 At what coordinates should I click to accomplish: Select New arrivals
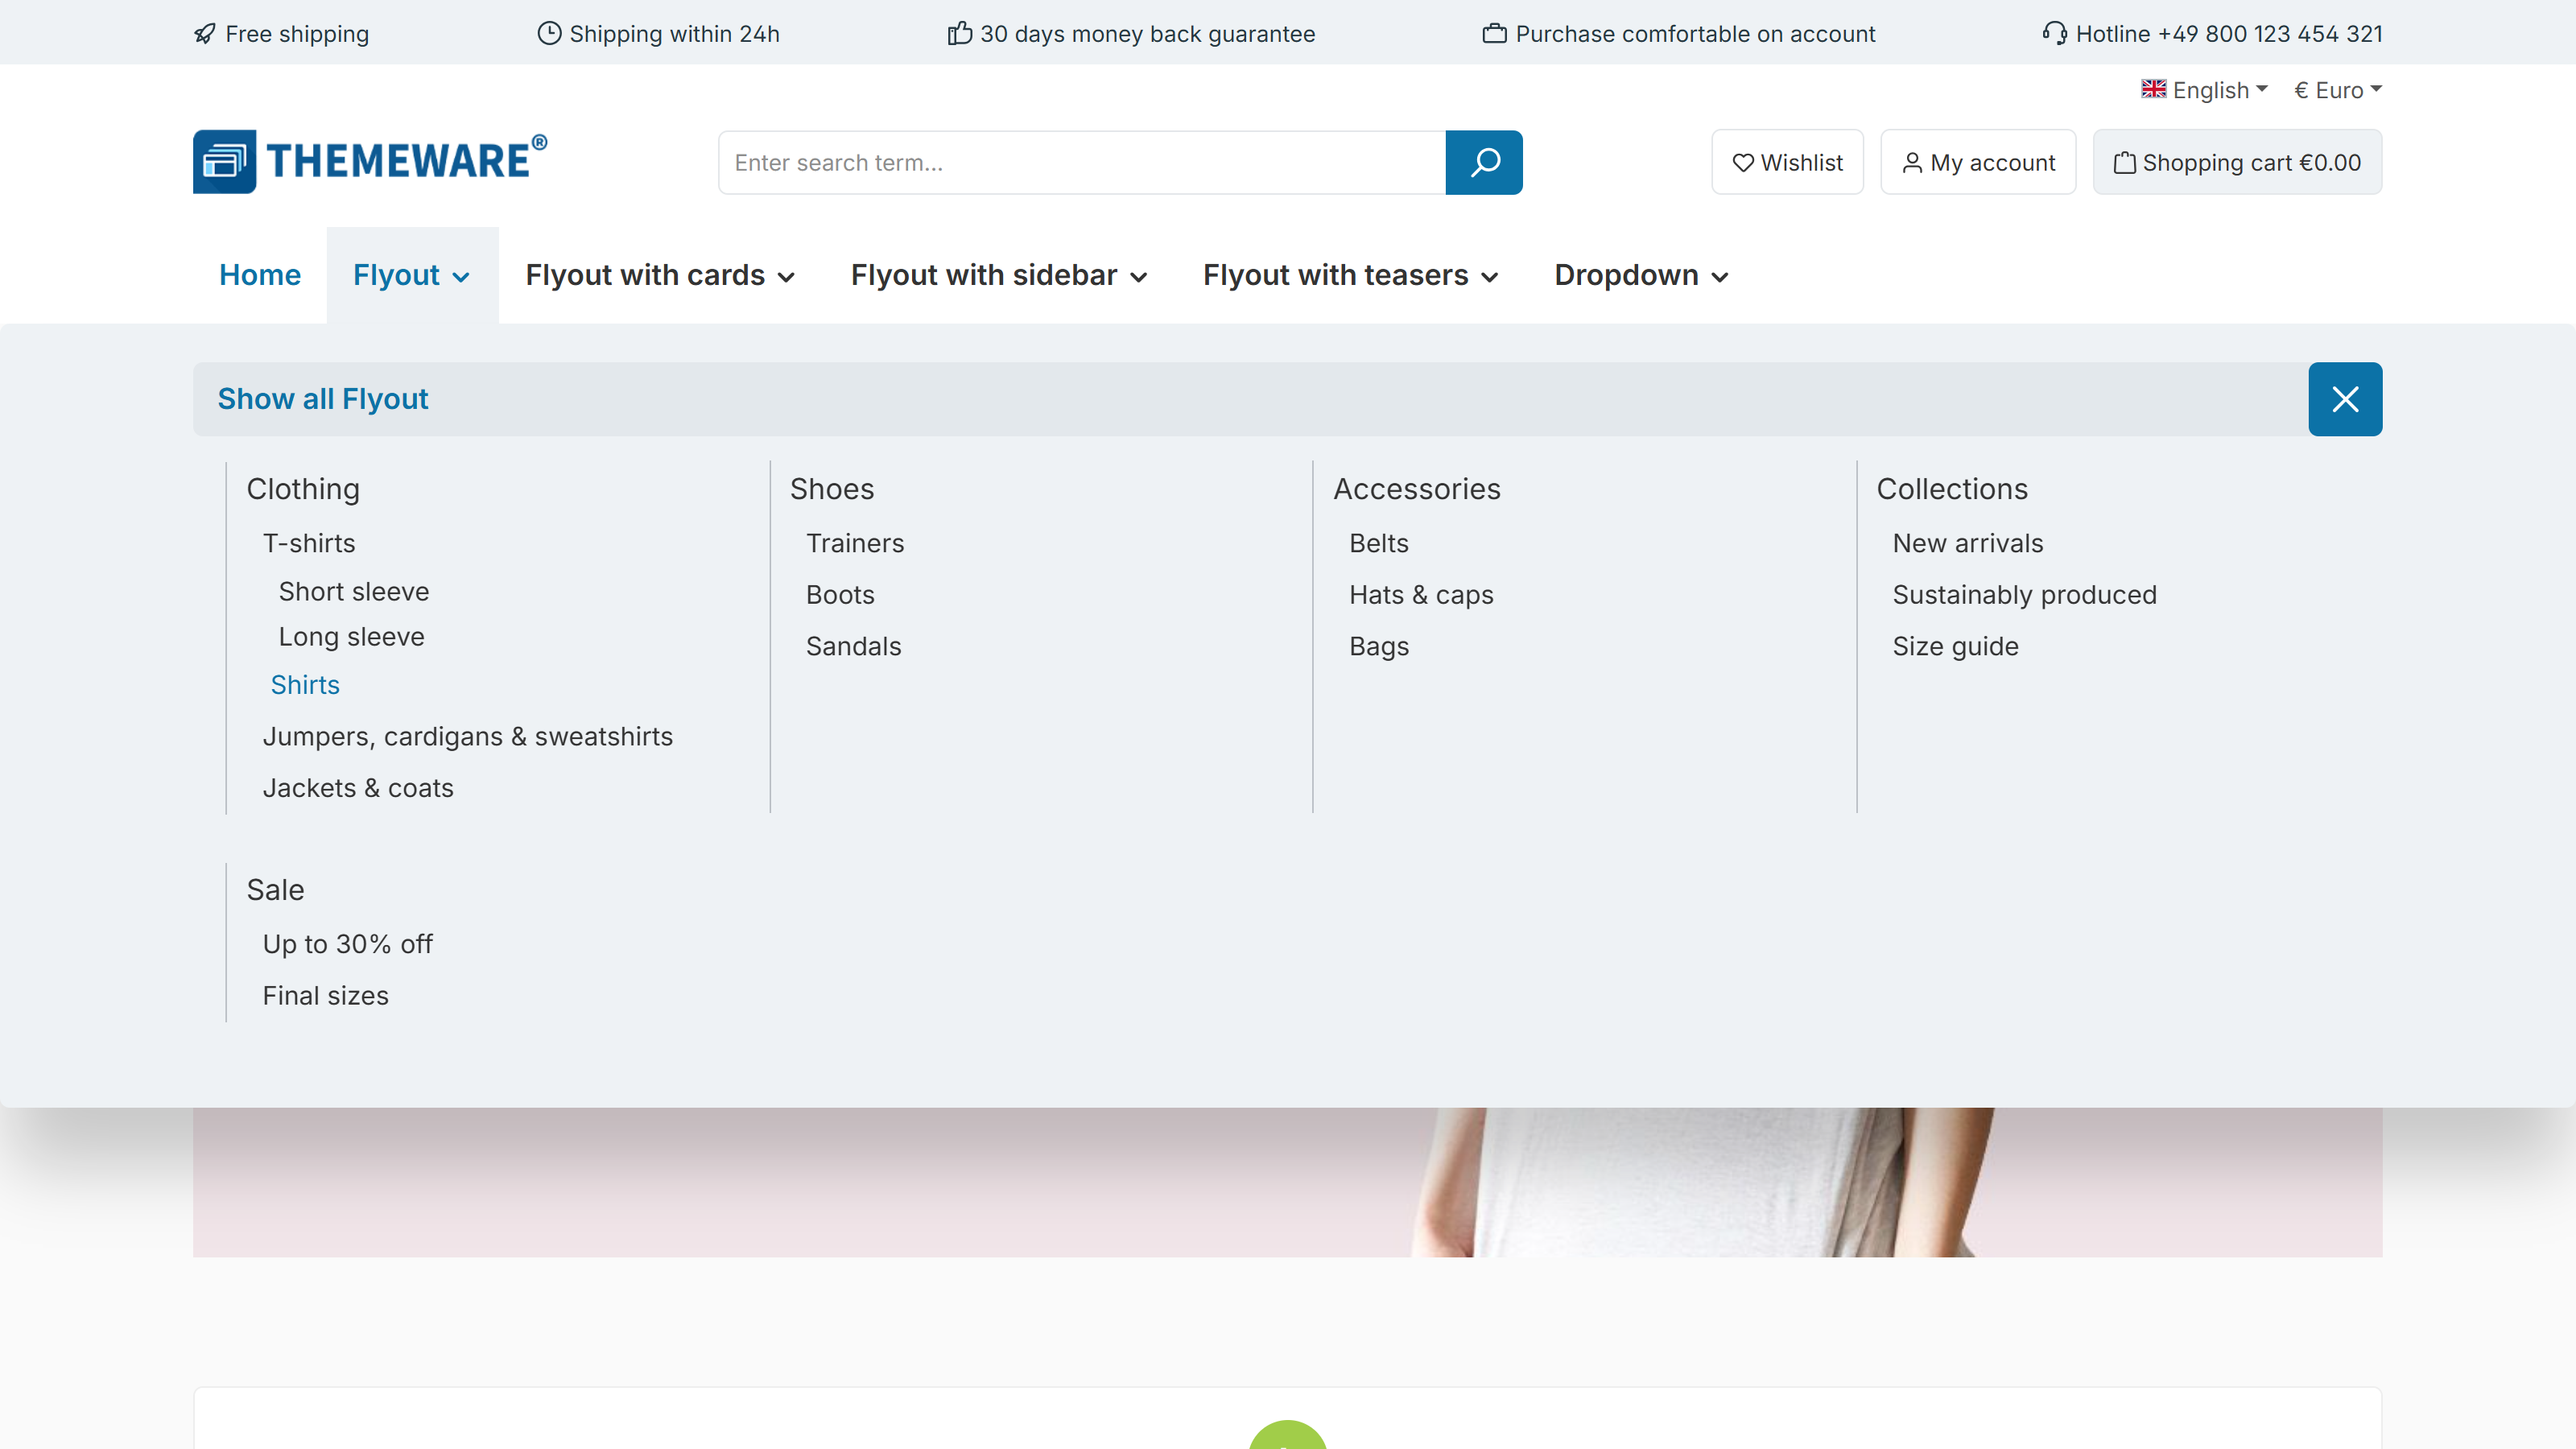[1968, 543]
